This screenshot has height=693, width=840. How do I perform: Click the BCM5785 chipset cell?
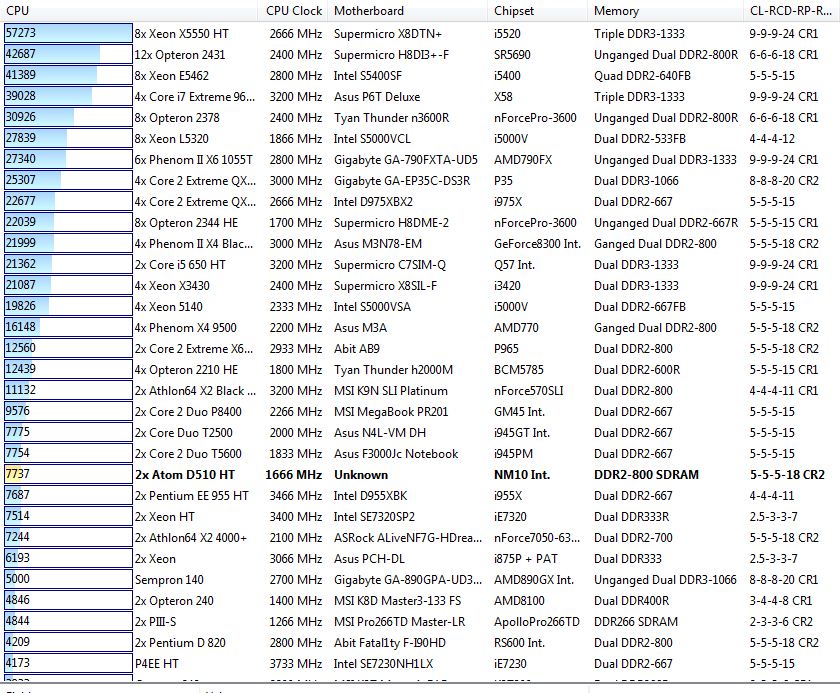click(x=519, y=370)
